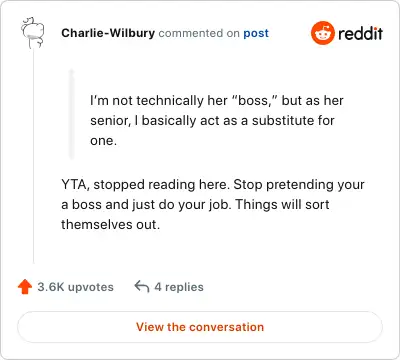
Task: Click the comment text "YTA, stopped reading here"
Action: click(x=145, y=184)
